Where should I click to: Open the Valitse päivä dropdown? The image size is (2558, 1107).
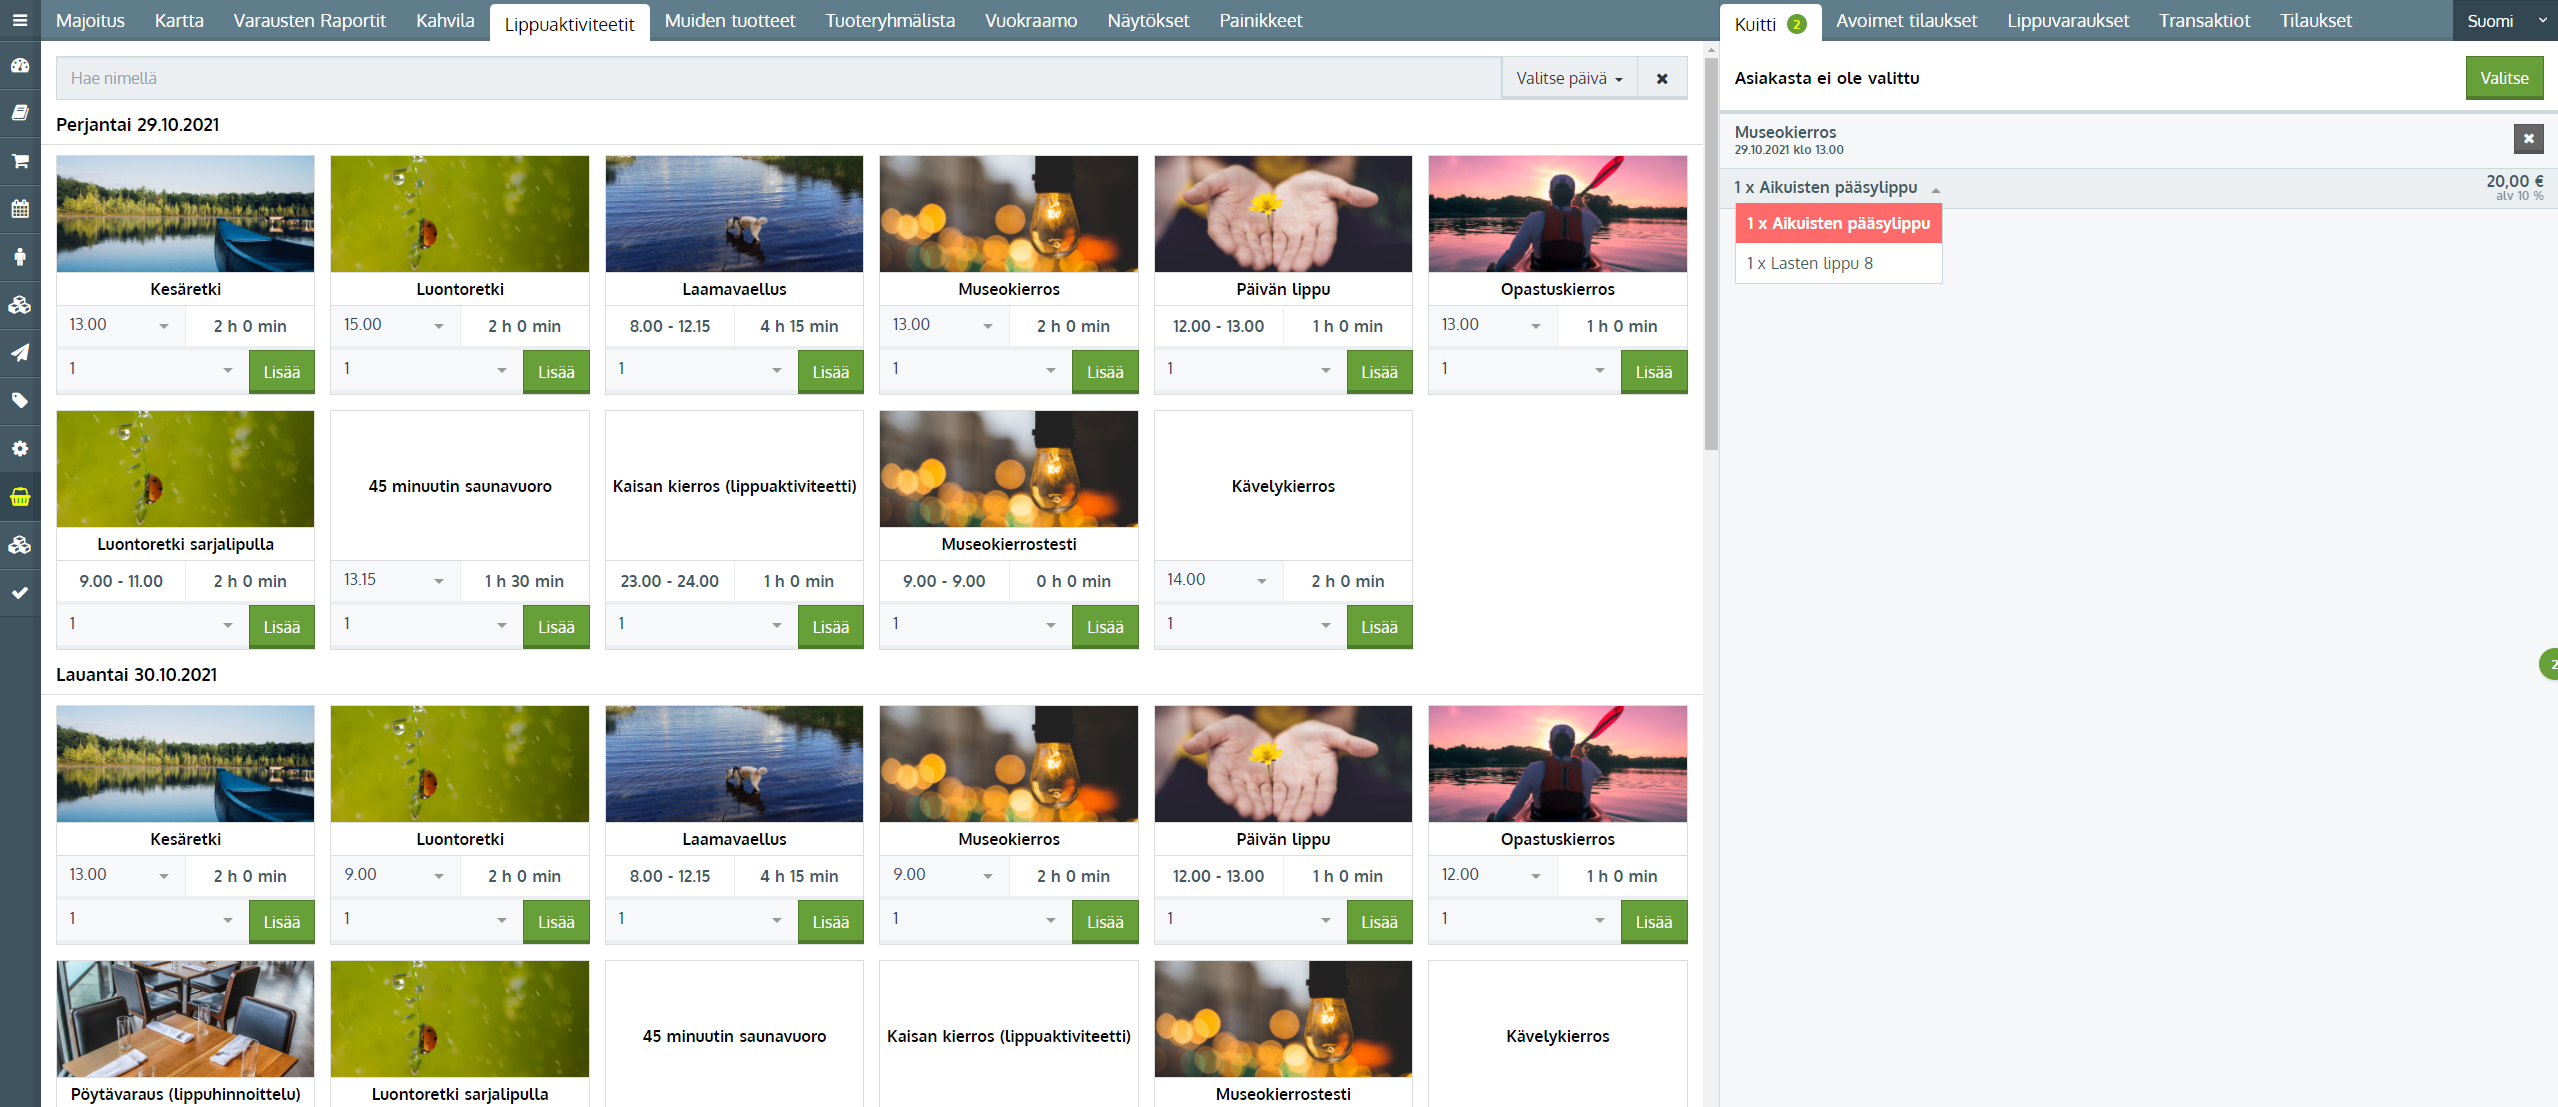pyautogui.click(x=1568, y=79)
